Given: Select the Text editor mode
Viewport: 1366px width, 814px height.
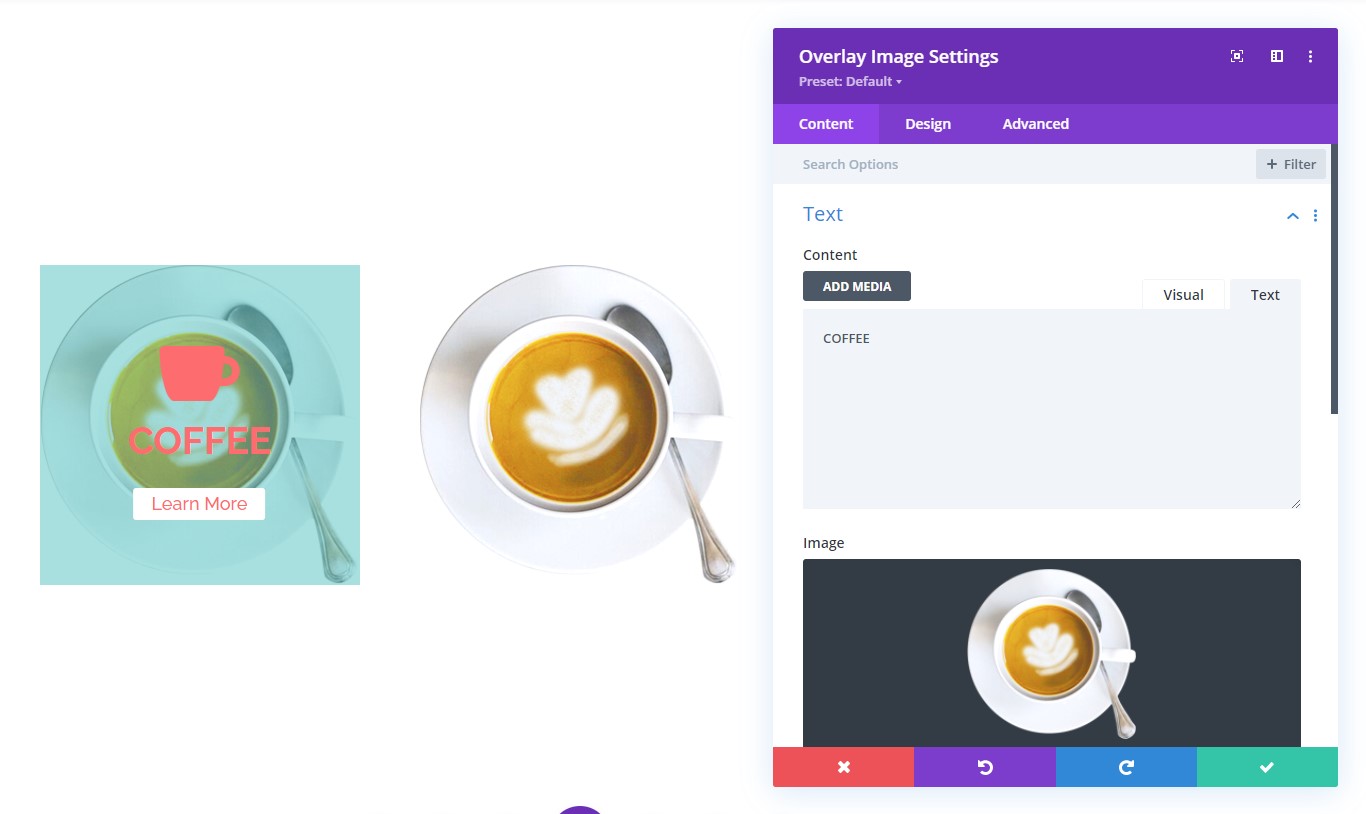Looking at the screenshot, I should [x=1265, y=294].
